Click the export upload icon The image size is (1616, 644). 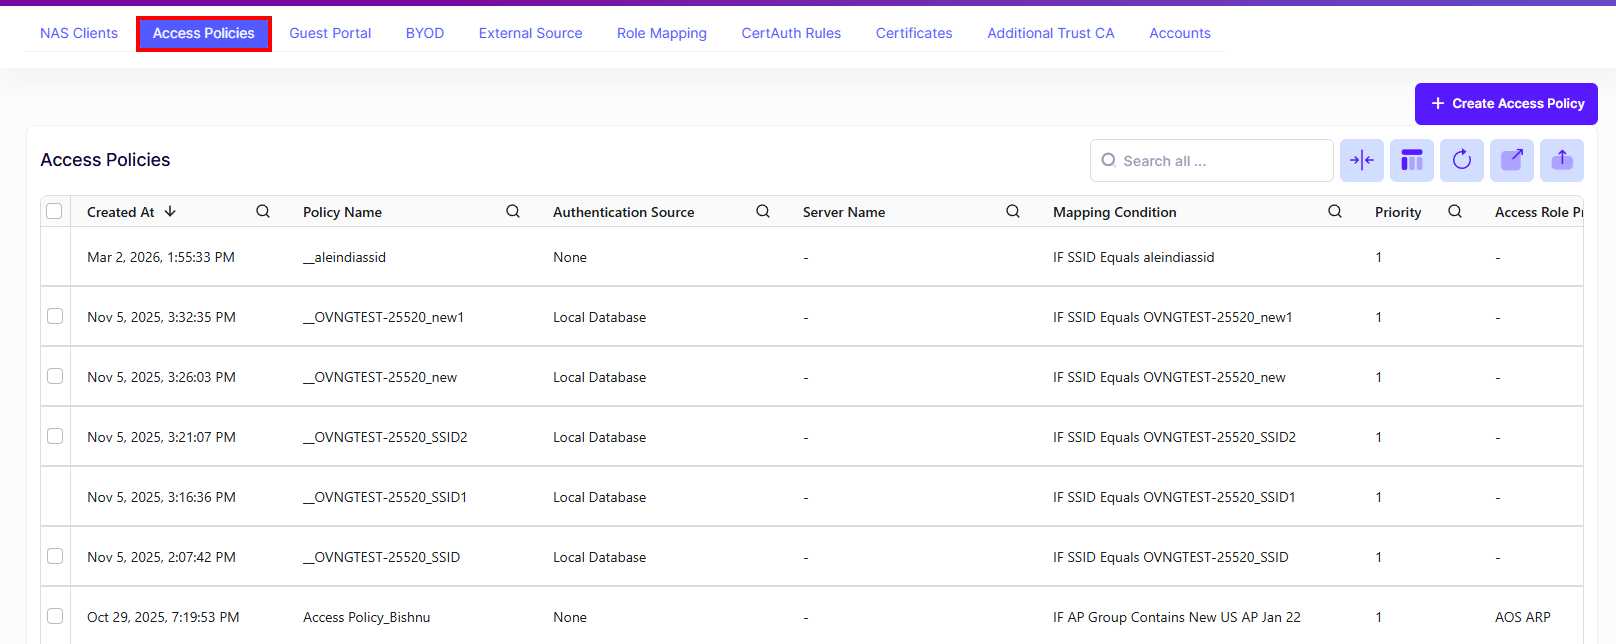point(1561,160)
